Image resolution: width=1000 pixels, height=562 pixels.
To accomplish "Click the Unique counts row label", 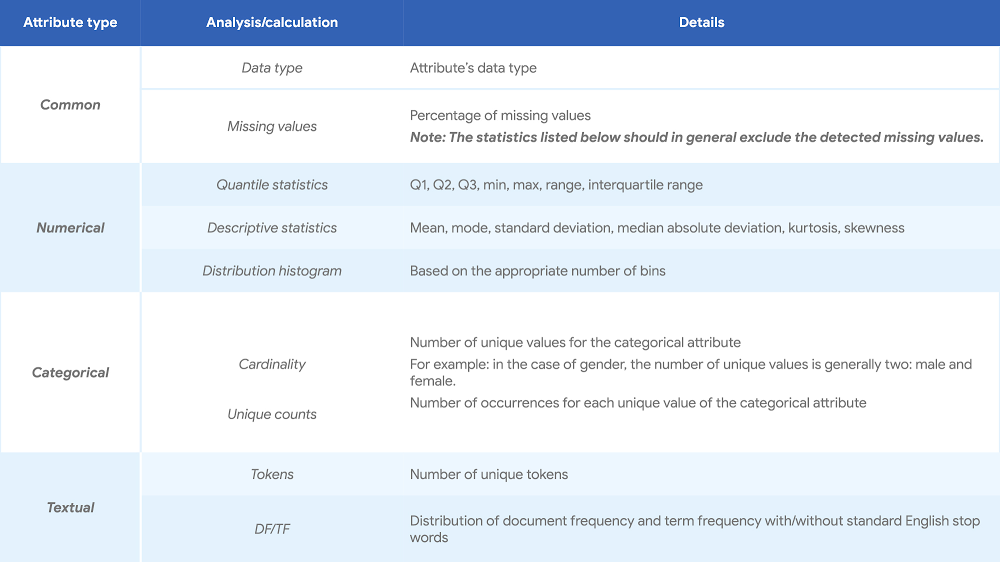I will (272, 414).
